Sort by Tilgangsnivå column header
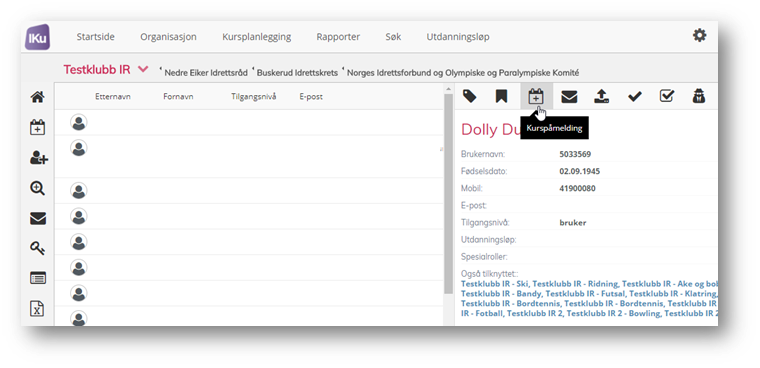Image resolution: width=760 pixels, height=368 pixels. (253, 96)
